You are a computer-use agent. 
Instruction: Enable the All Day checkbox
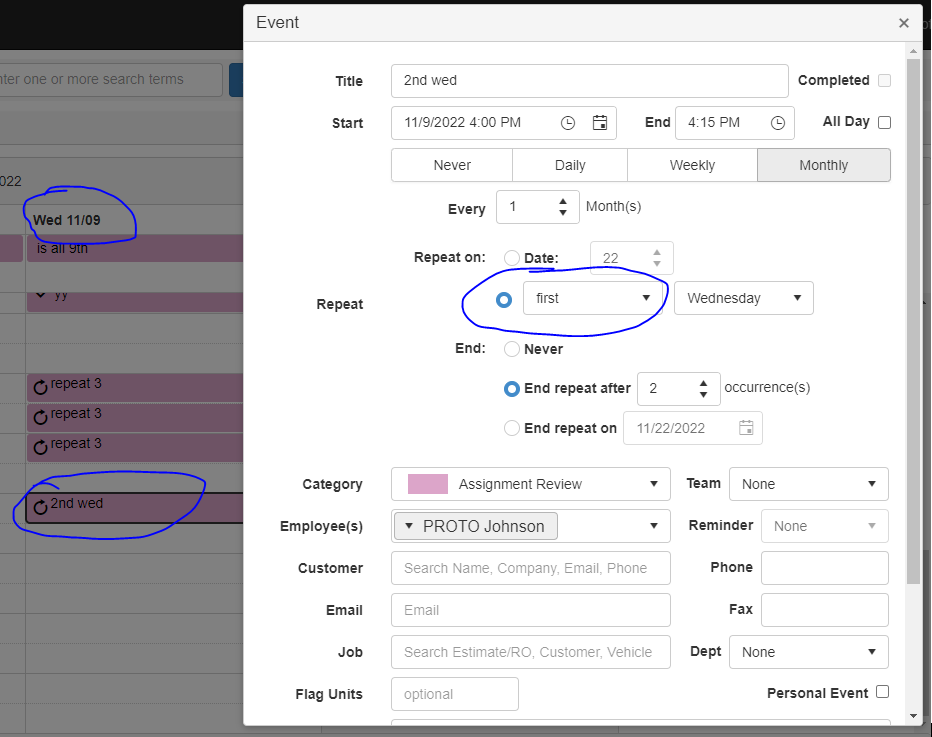coord(884,122)
